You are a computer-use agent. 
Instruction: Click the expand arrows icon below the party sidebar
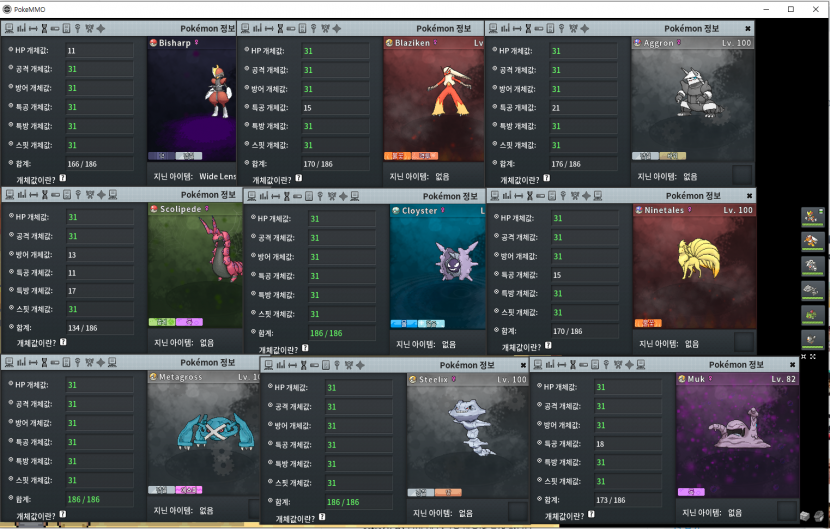coord(811,357)
